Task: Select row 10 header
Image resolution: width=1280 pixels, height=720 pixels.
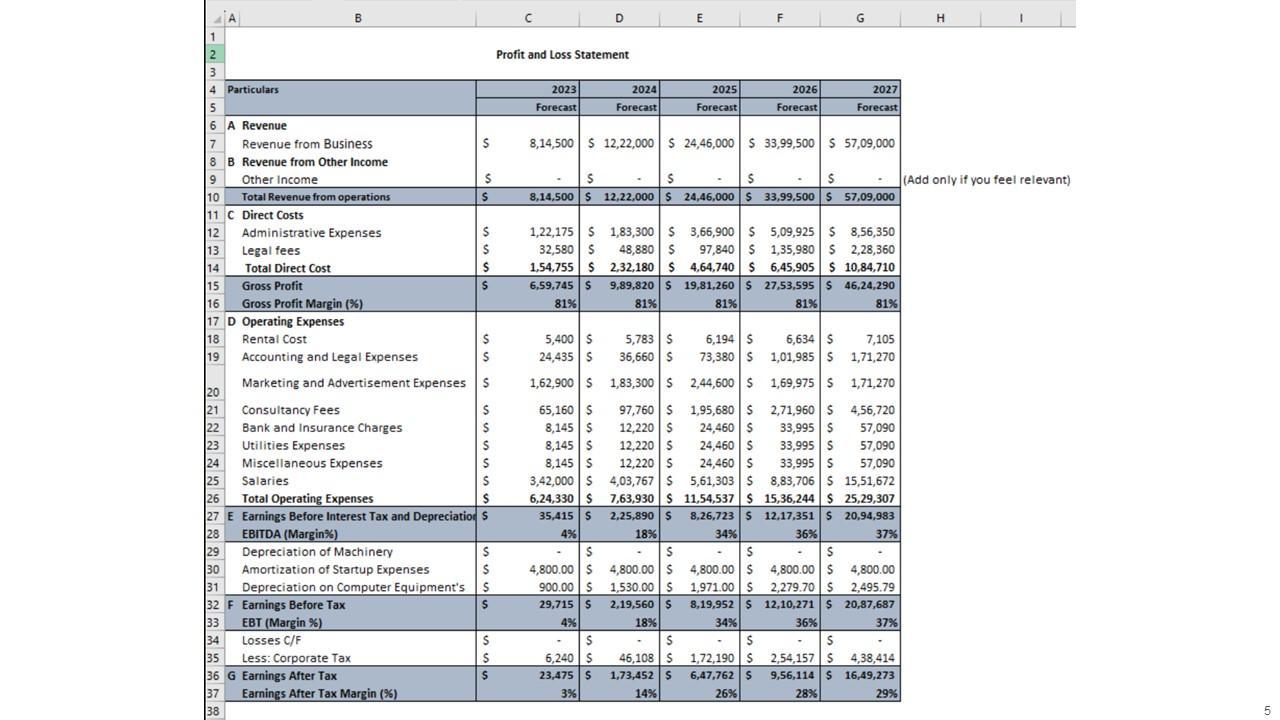Action: (x=214, y=197)
